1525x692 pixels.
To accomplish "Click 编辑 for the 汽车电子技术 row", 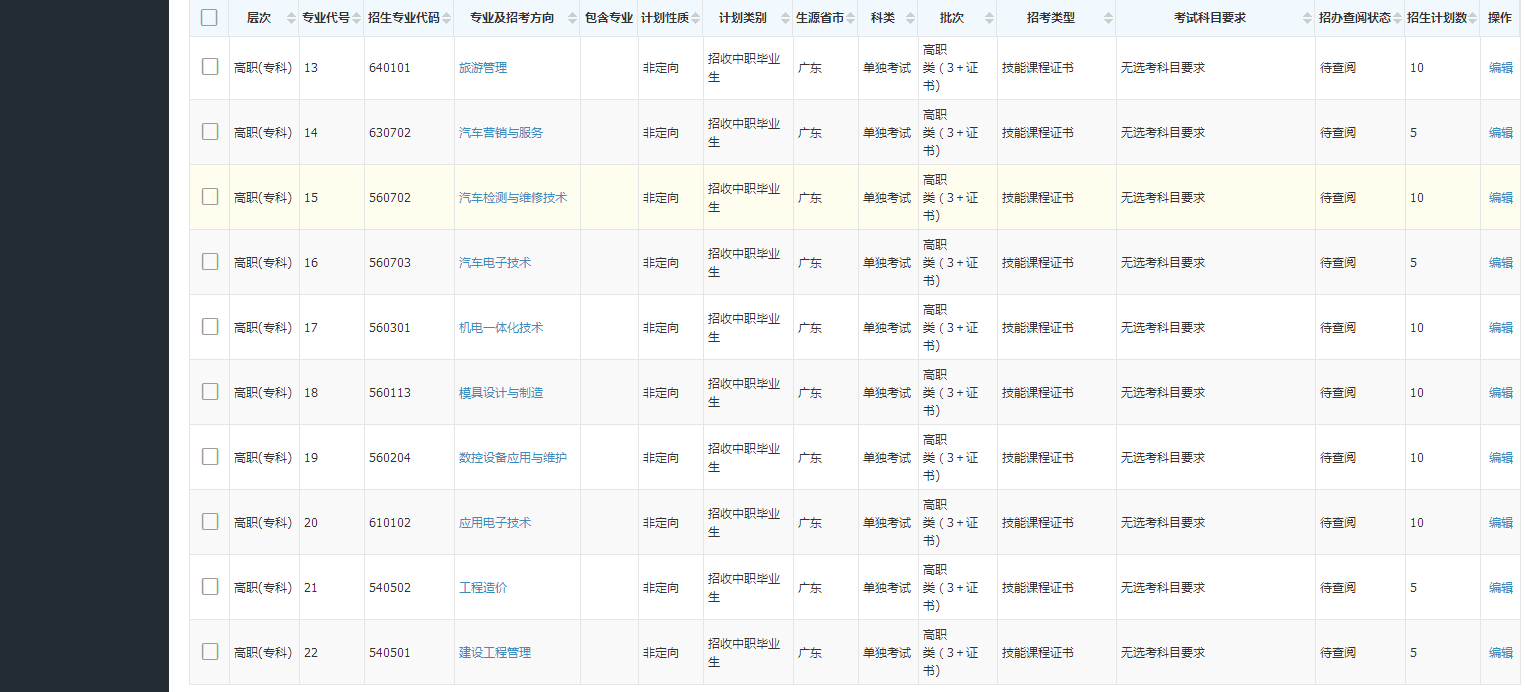I will point(1501,263).
